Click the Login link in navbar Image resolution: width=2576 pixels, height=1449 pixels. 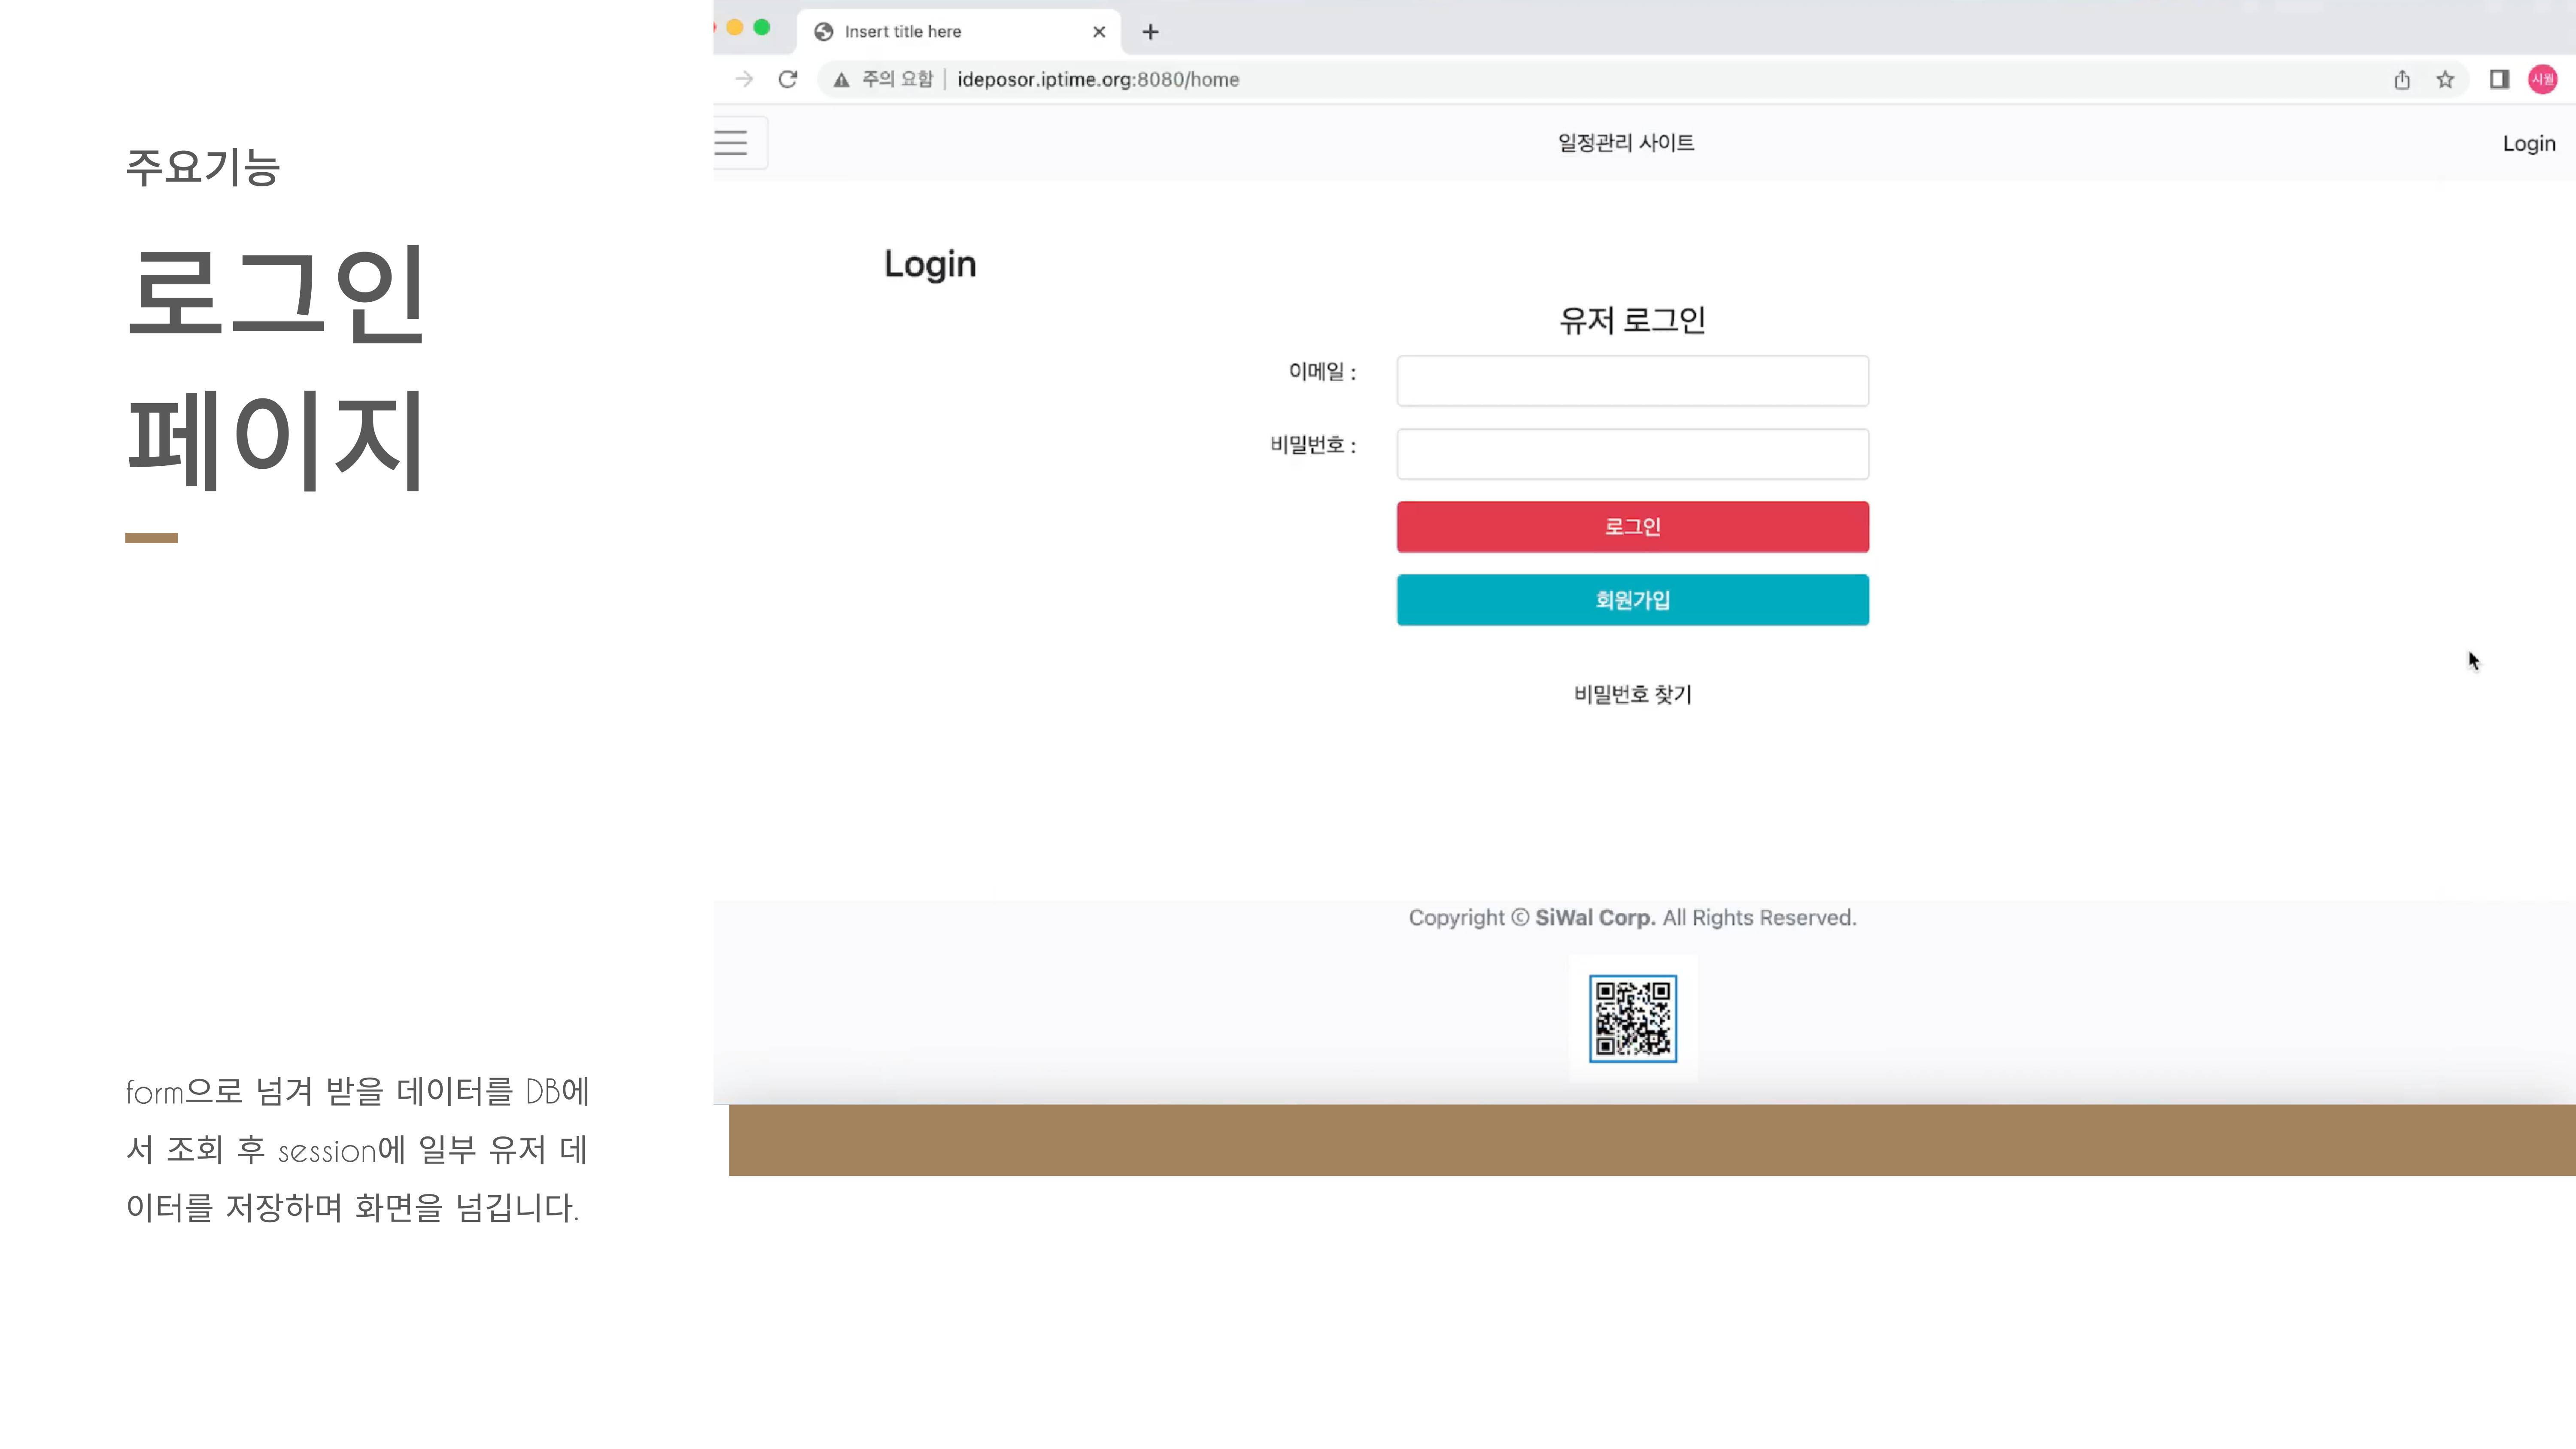tap(2529, 144)
